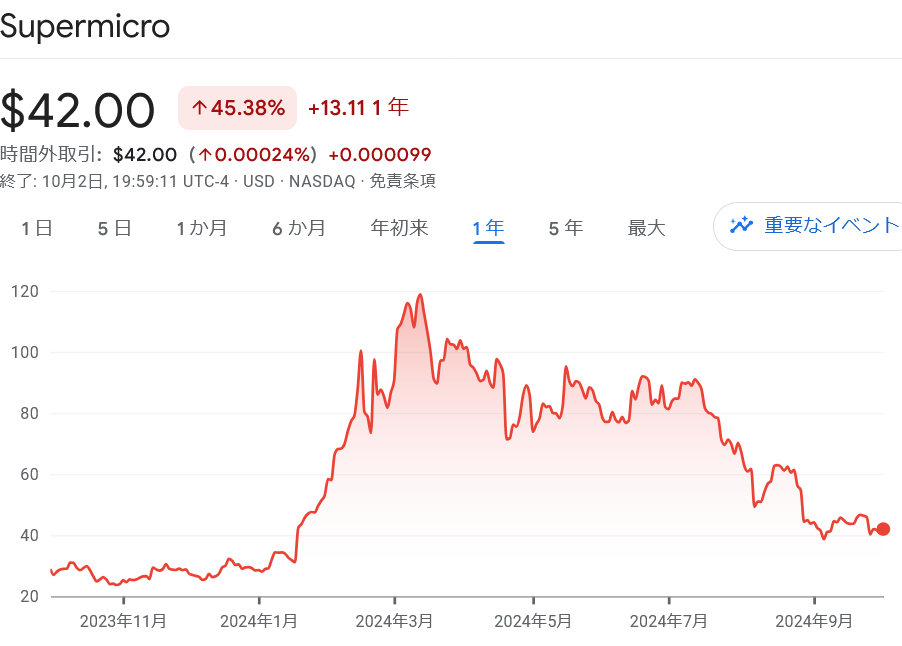Click the Supermicro title

pyautogui.click(x=86, y=28)
